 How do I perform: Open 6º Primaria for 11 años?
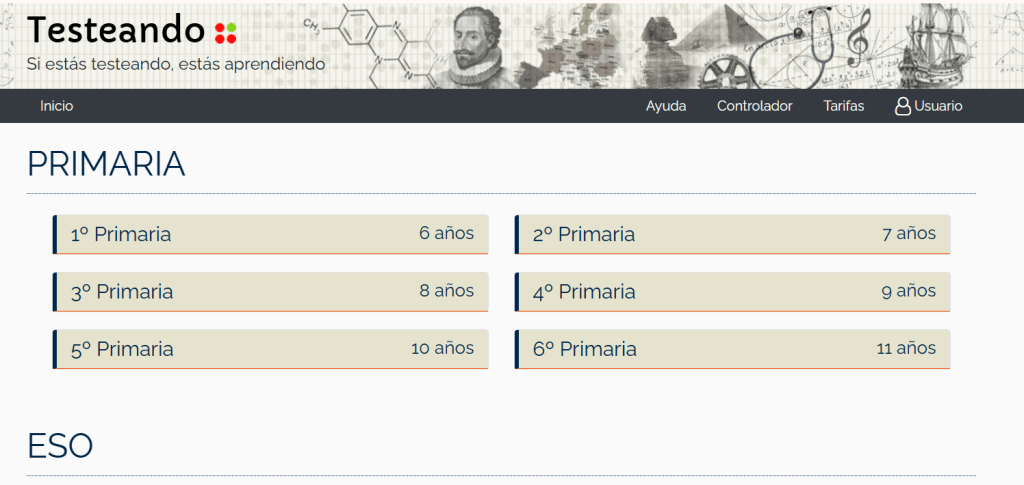click(x=733, y=349)
